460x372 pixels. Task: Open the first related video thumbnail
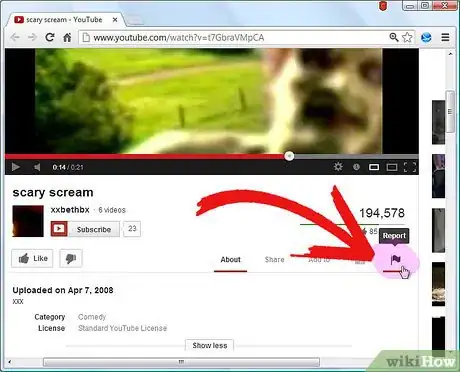point(438,122)
